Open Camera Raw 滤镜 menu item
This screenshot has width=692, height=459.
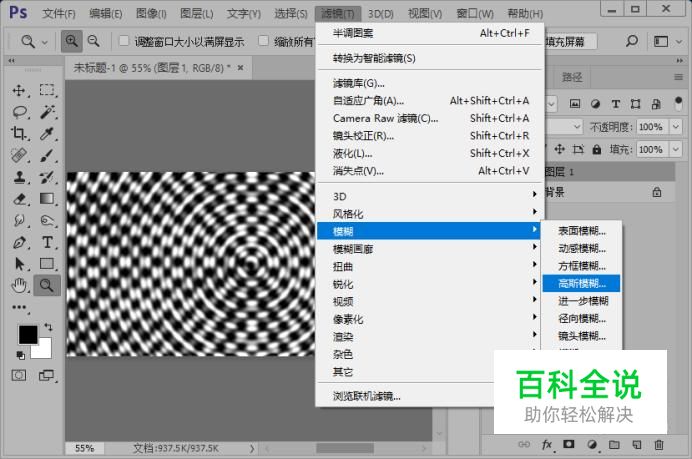pos(429,118)
